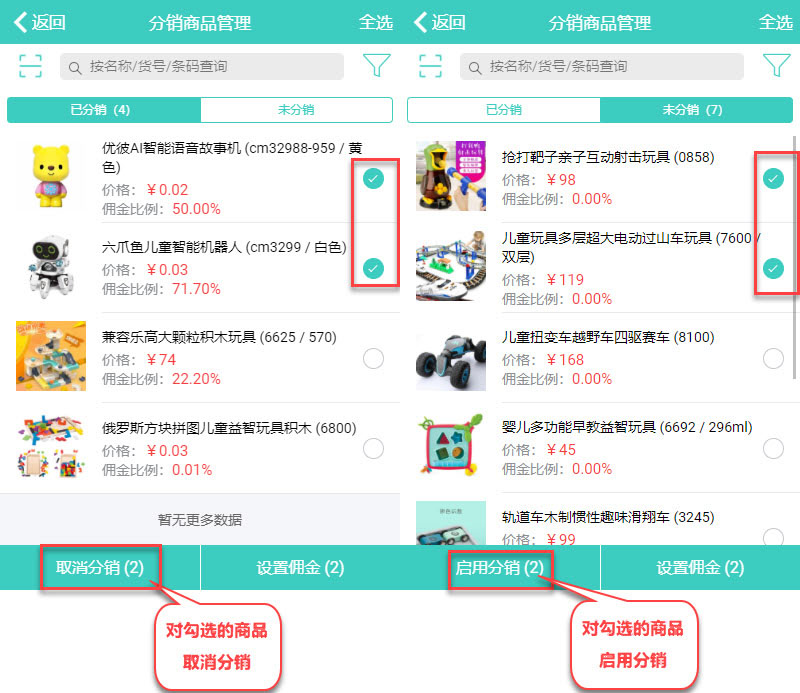The width and height of the screenshot is (800, 693).
Task: Click 设置佣金 (2) beside 取消分销
Action: (x=300, y=568)
